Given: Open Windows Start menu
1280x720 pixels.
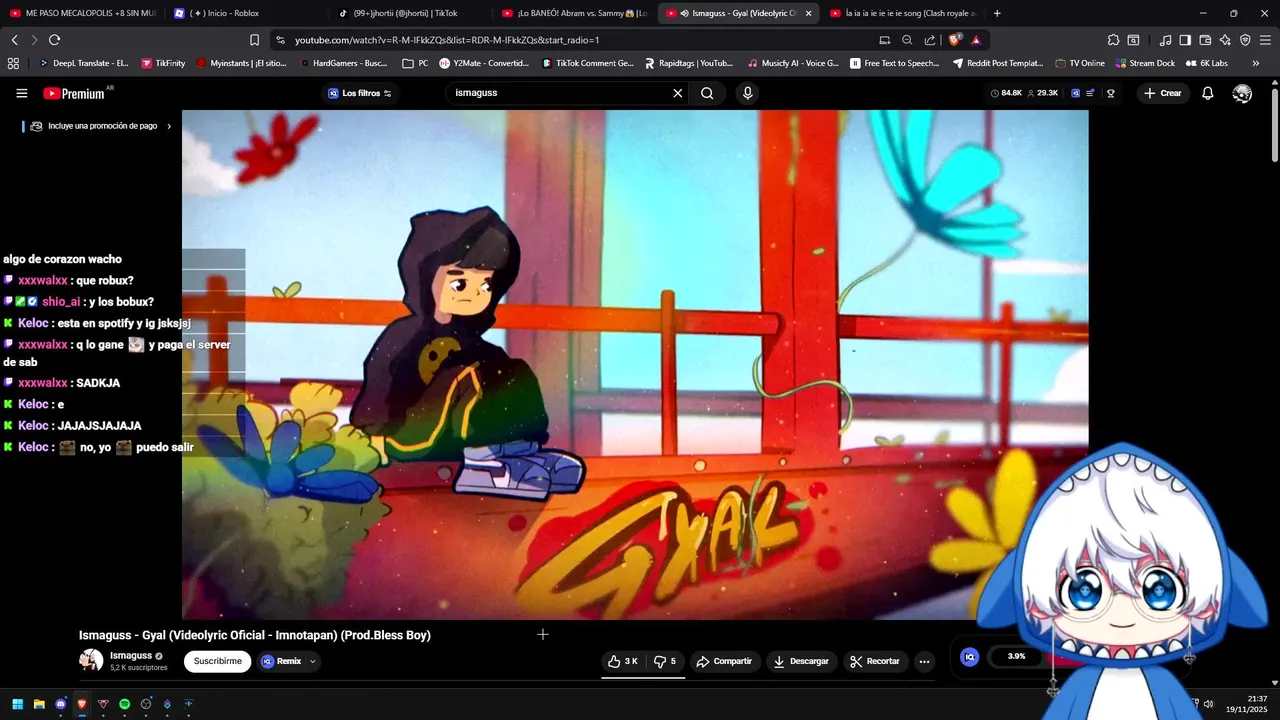Looking at the screenshot, I should (x=17, y=704).
